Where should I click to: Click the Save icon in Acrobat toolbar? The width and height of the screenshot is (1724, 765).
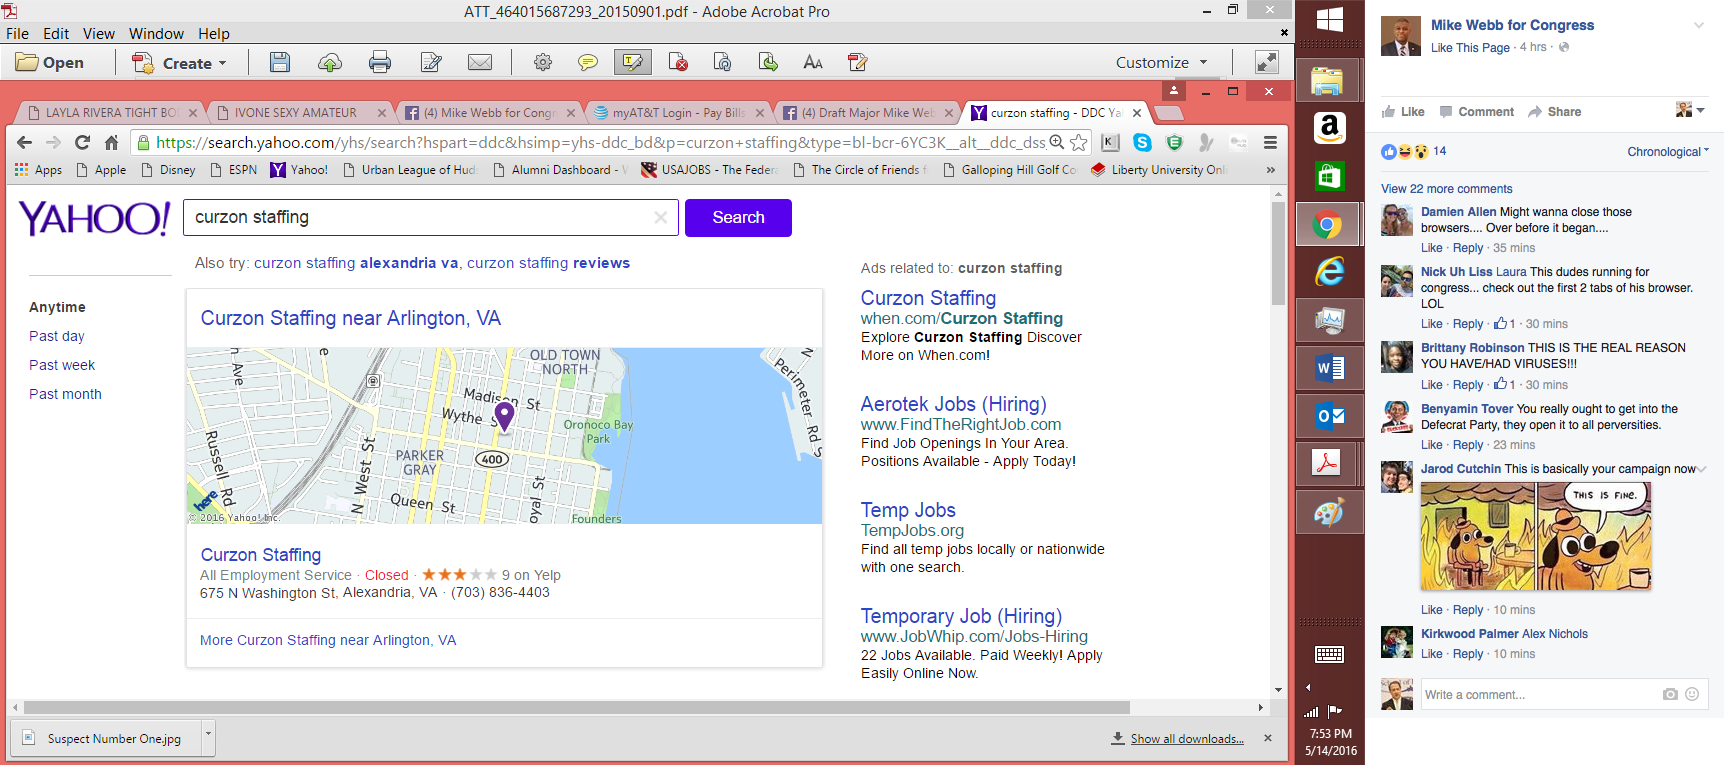point(280,62)
